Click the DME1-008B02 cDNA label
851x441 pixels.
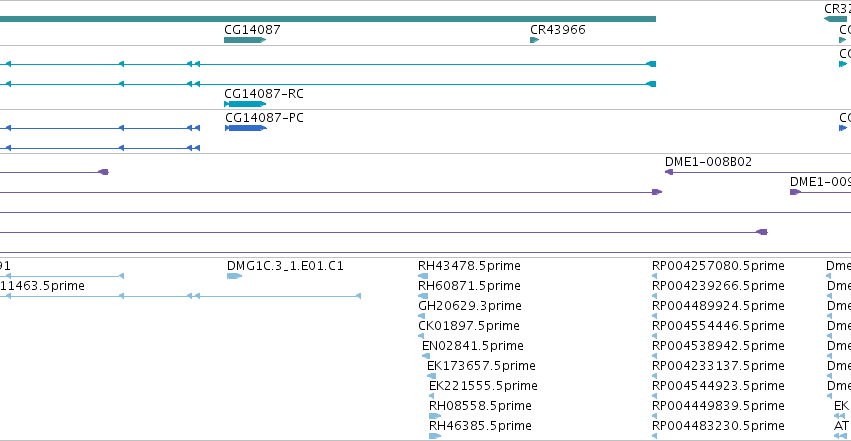[708, 162]
